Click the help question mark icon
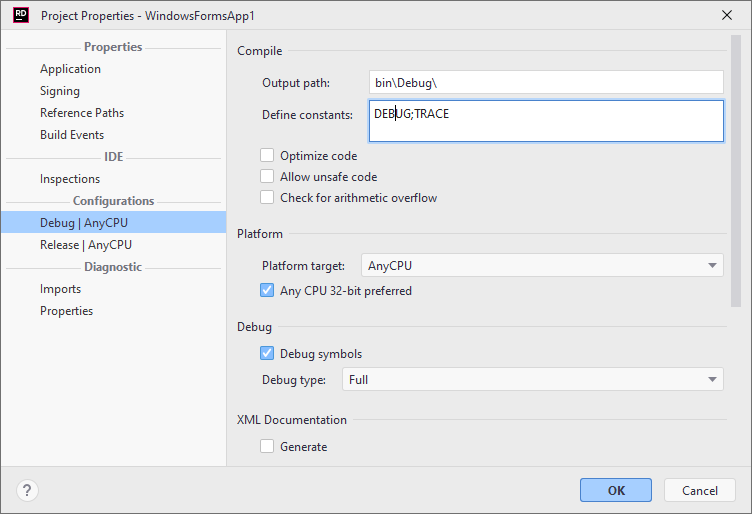The image size is (752, 514). click(27, 490)
